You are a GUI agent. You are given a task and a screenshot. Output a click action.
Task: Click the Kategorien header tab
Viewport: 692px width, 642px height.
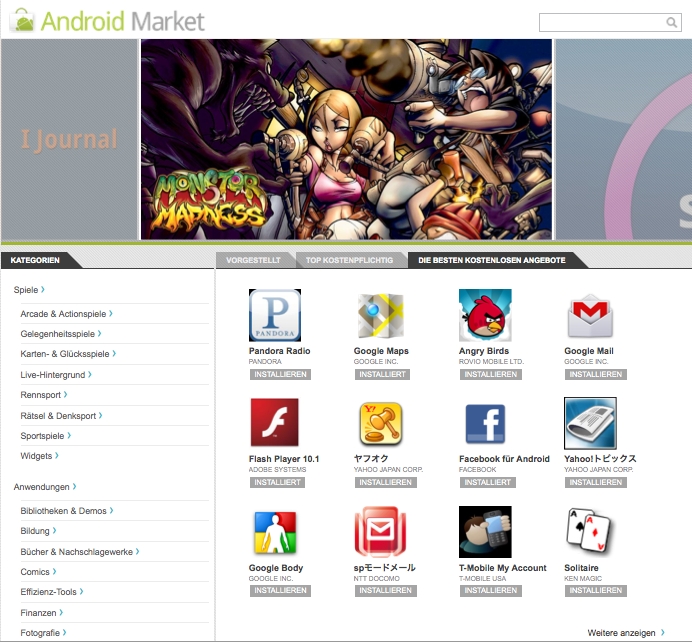(x=35, y=260)
